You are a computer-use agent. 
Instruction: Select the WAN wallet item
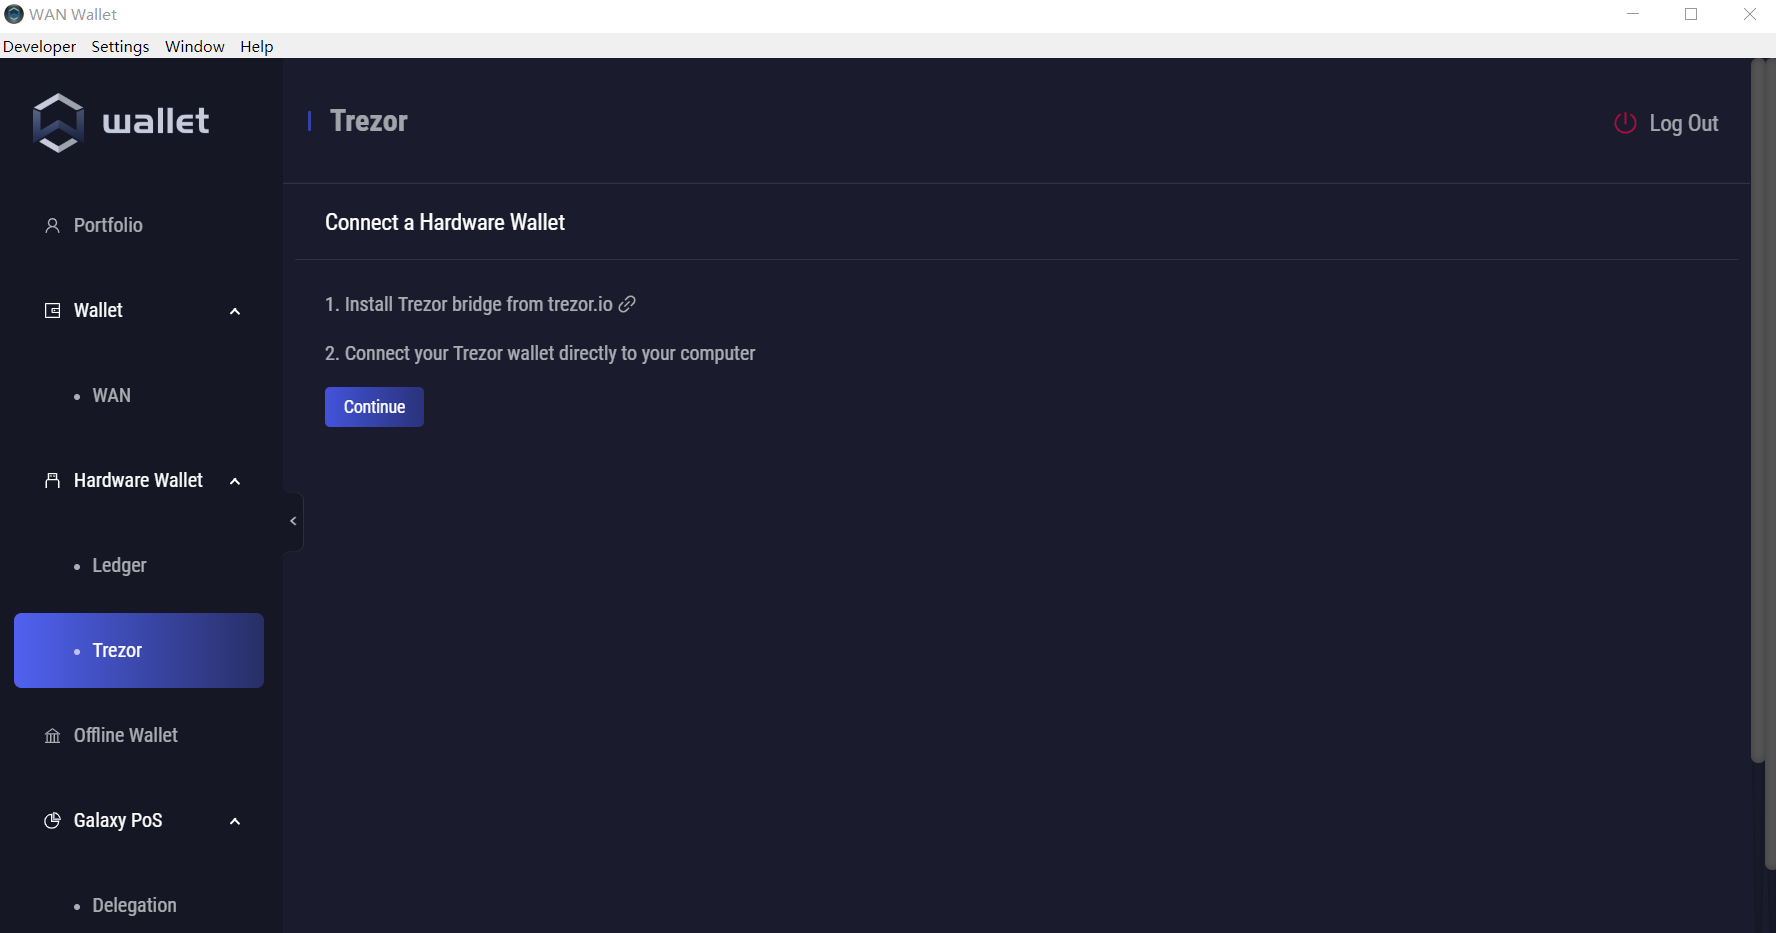pyautogui.click(x=139, y=396)
